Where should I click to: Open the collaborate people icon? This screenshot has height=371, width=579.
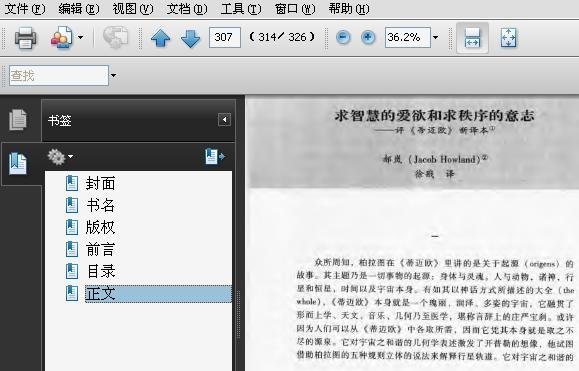click(61, 37)
